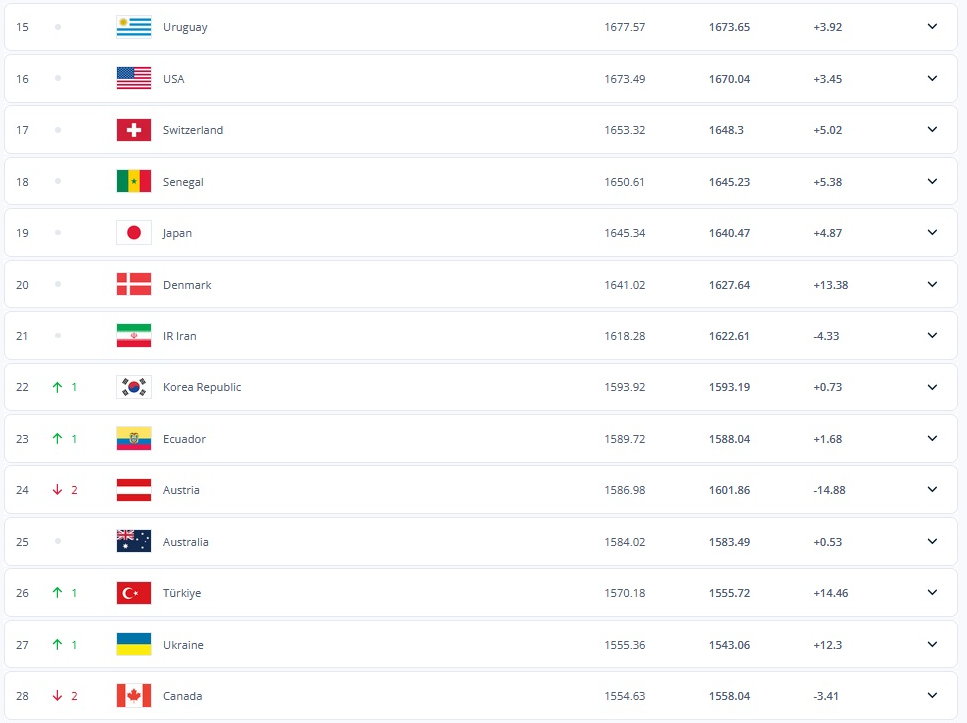
Task: Click the Switzerland flag icon
Action: [x=133, y=130]
